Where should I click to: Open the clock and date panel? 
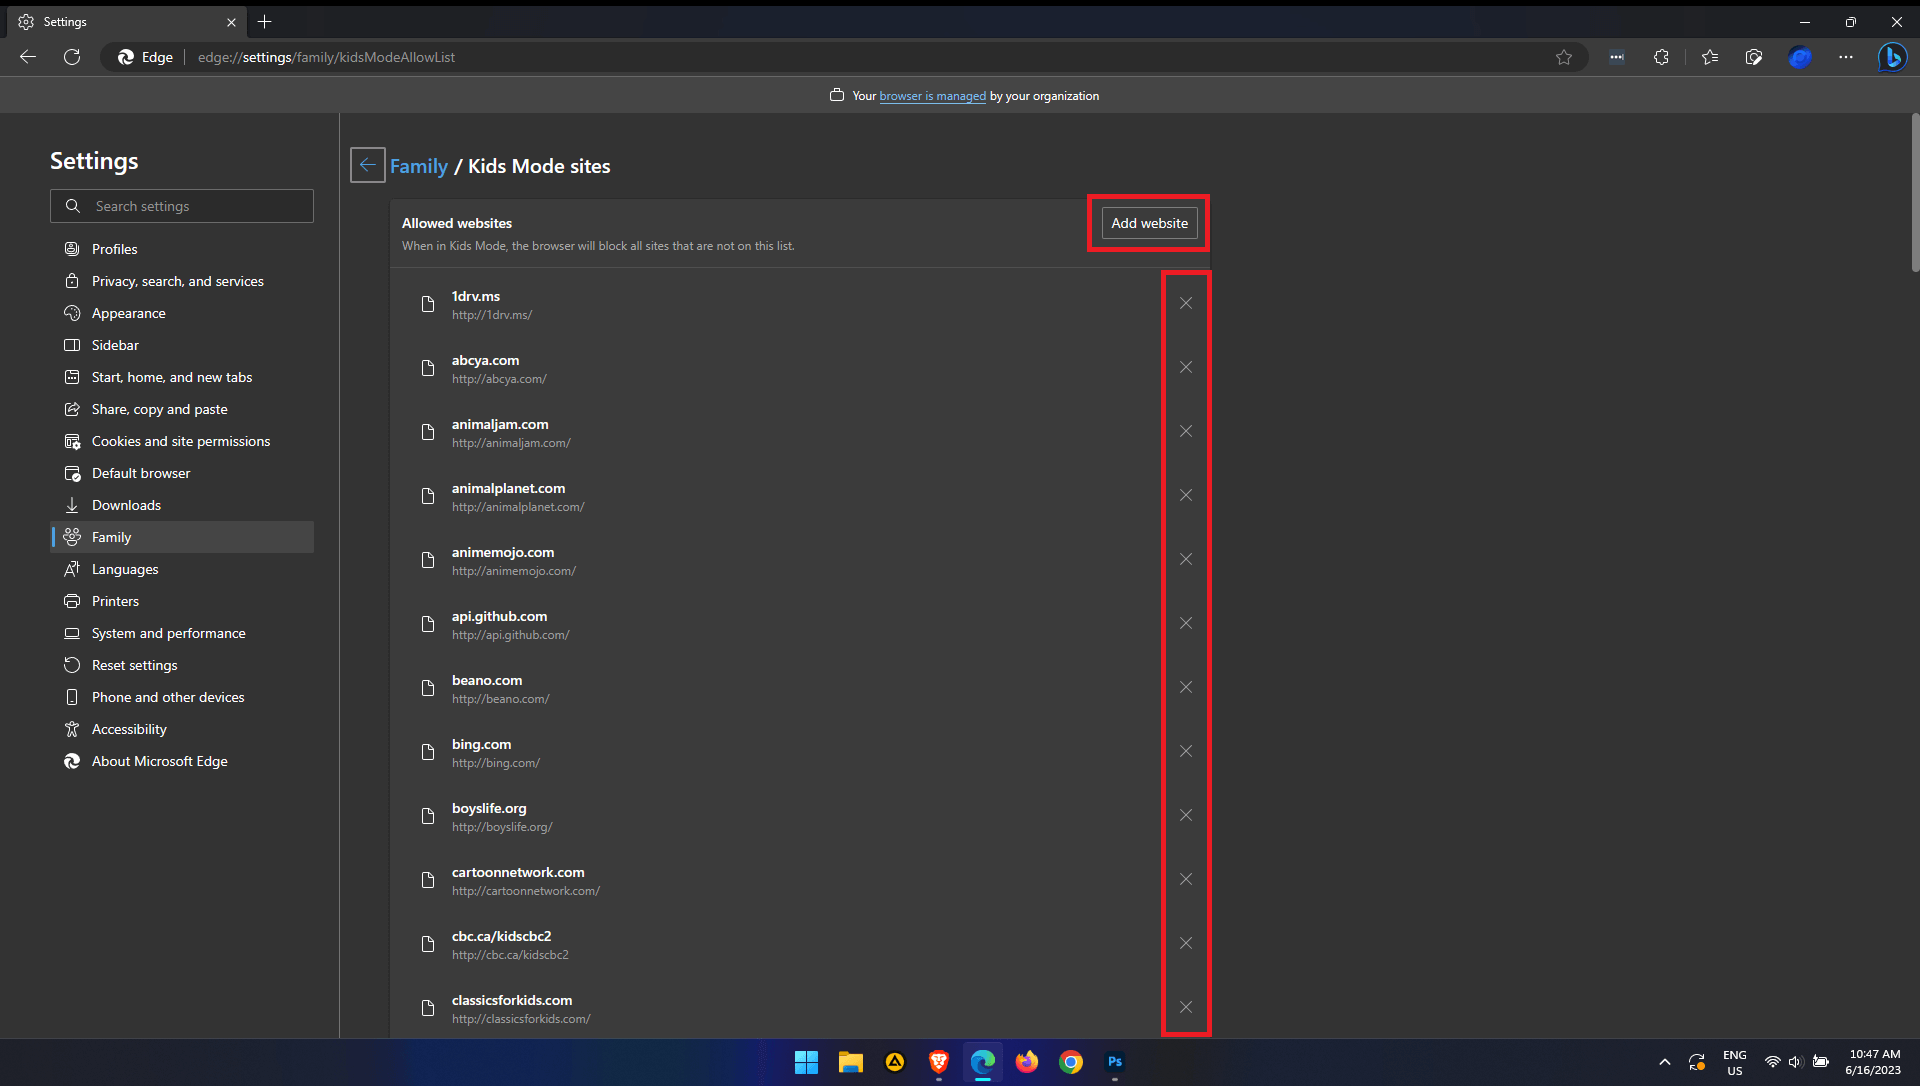pos(1873,1062)
